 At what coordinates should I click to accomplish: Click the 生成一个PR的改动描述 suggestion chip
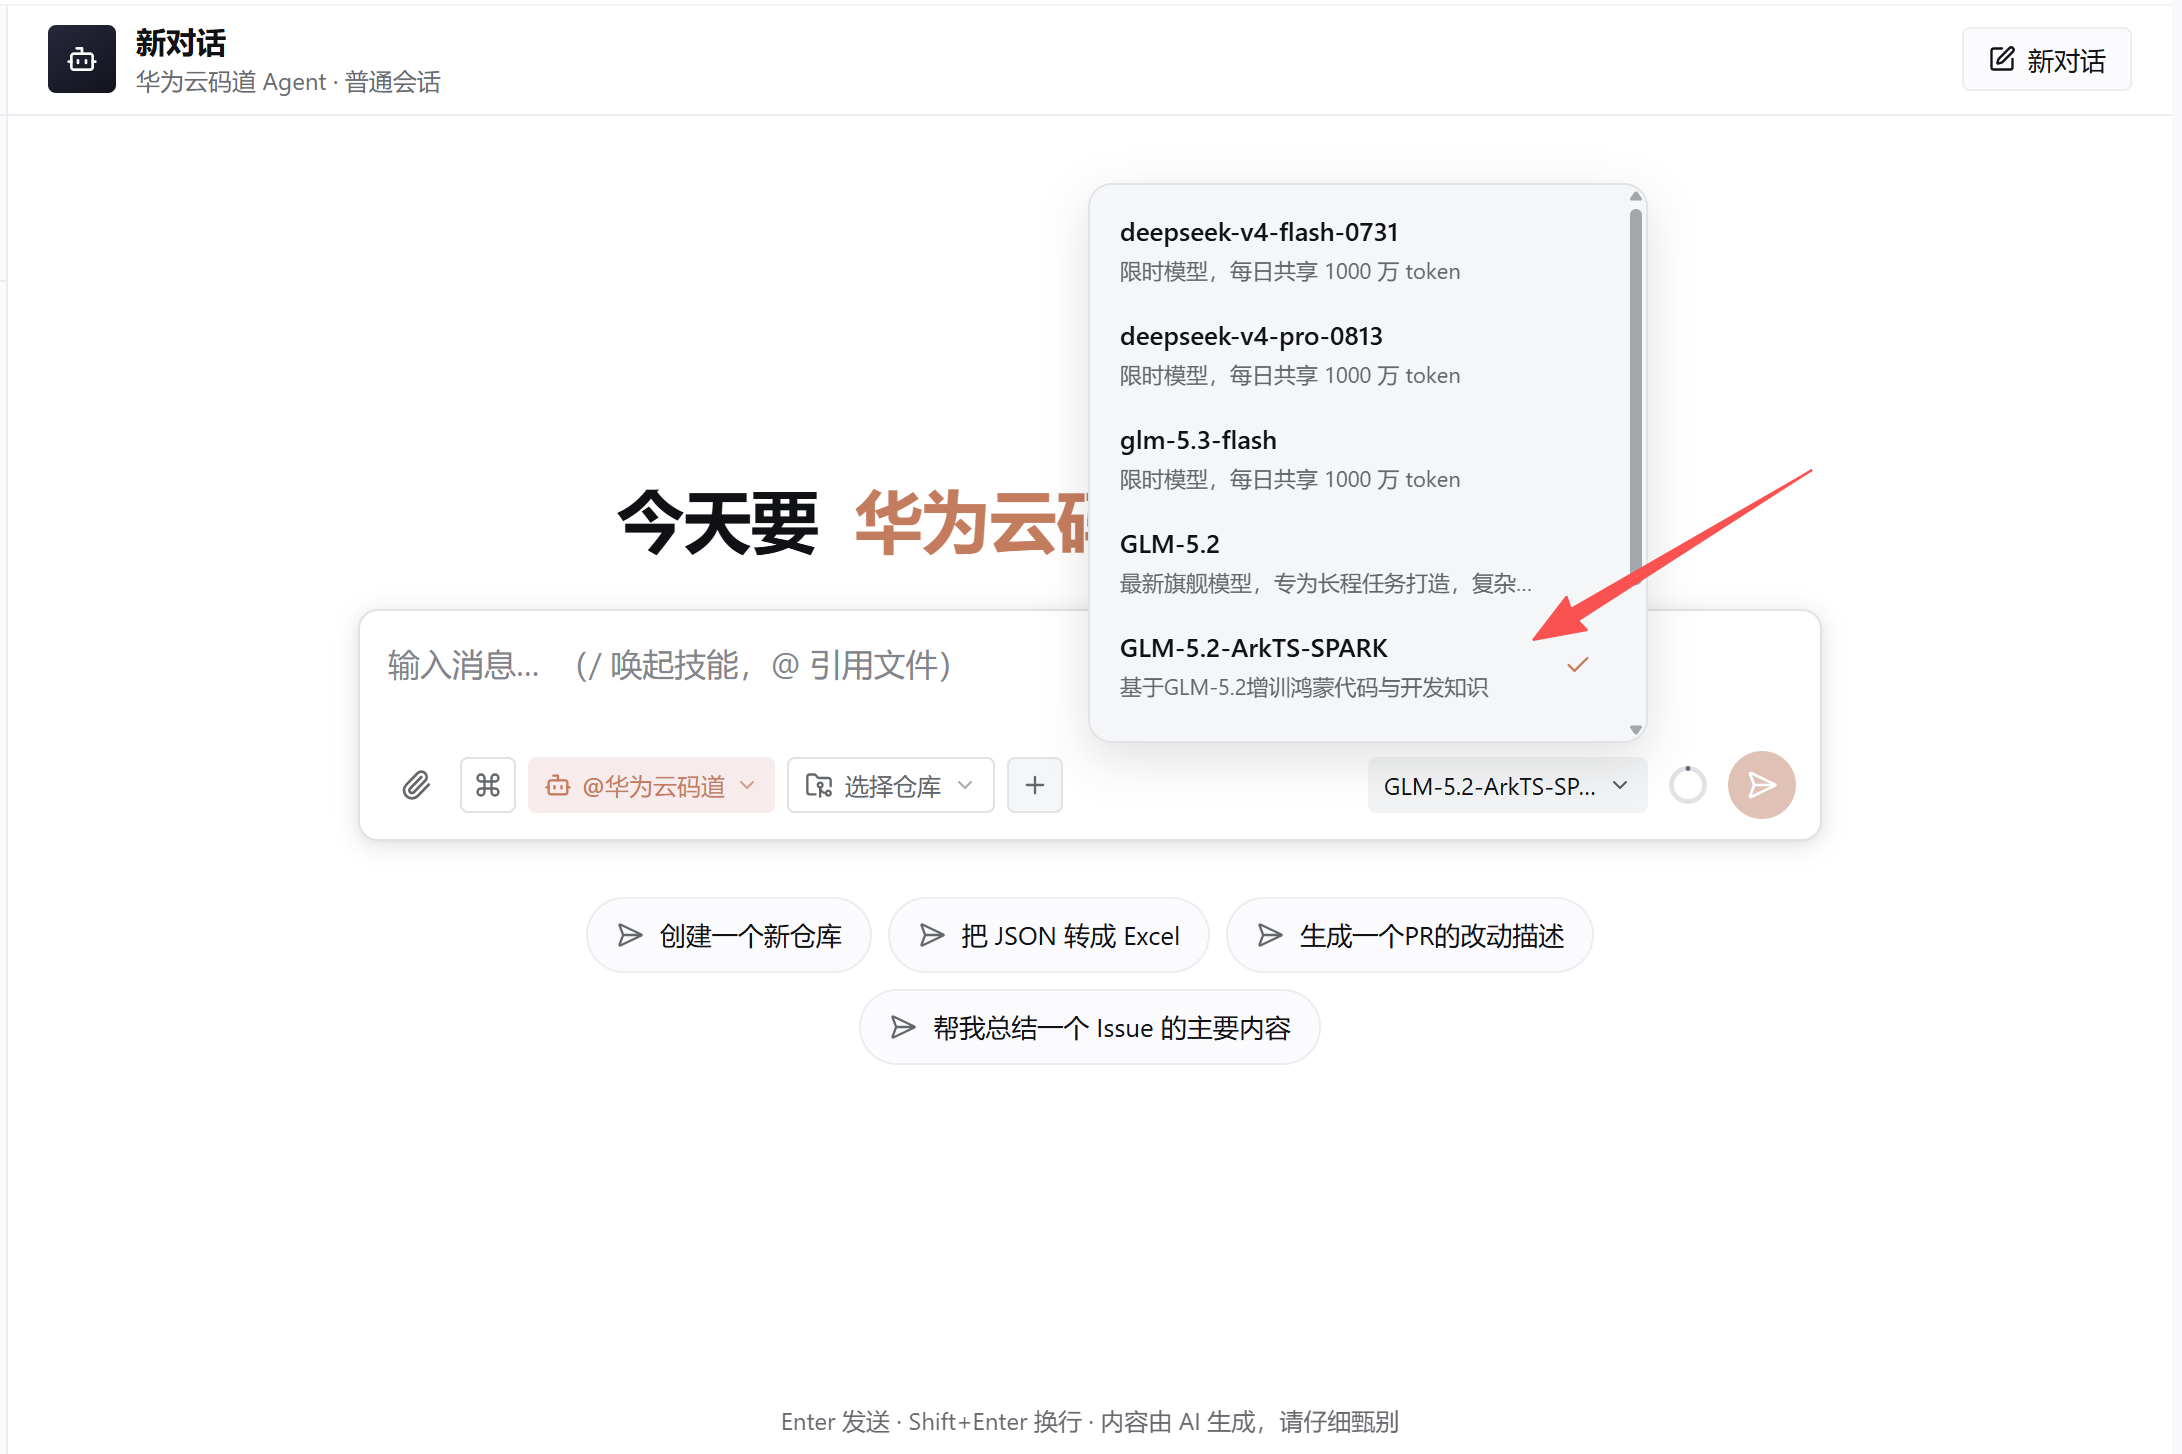point(1410,935)
